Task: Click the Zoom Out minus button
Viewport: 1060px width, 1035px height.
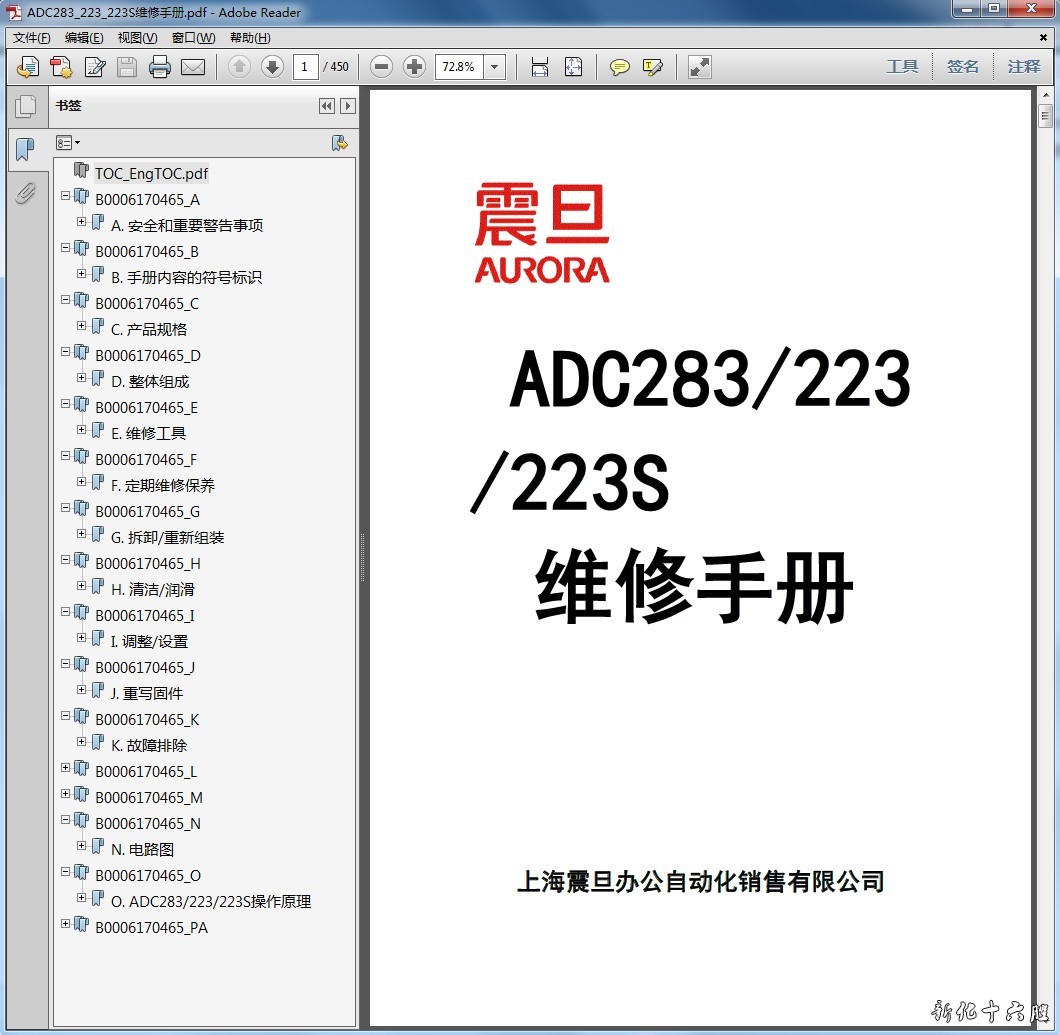Action: click(381, 67)
